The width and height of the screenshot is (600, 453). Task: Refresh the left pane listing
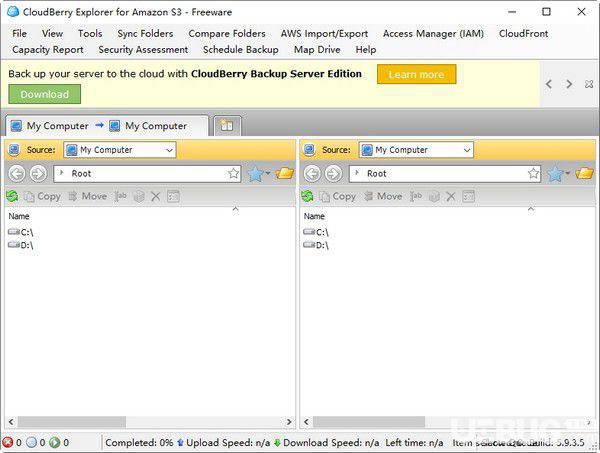12,196
